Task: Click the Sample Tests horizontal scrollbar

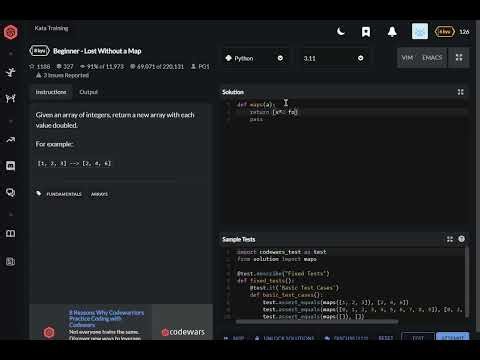Action: click(317, 322)
